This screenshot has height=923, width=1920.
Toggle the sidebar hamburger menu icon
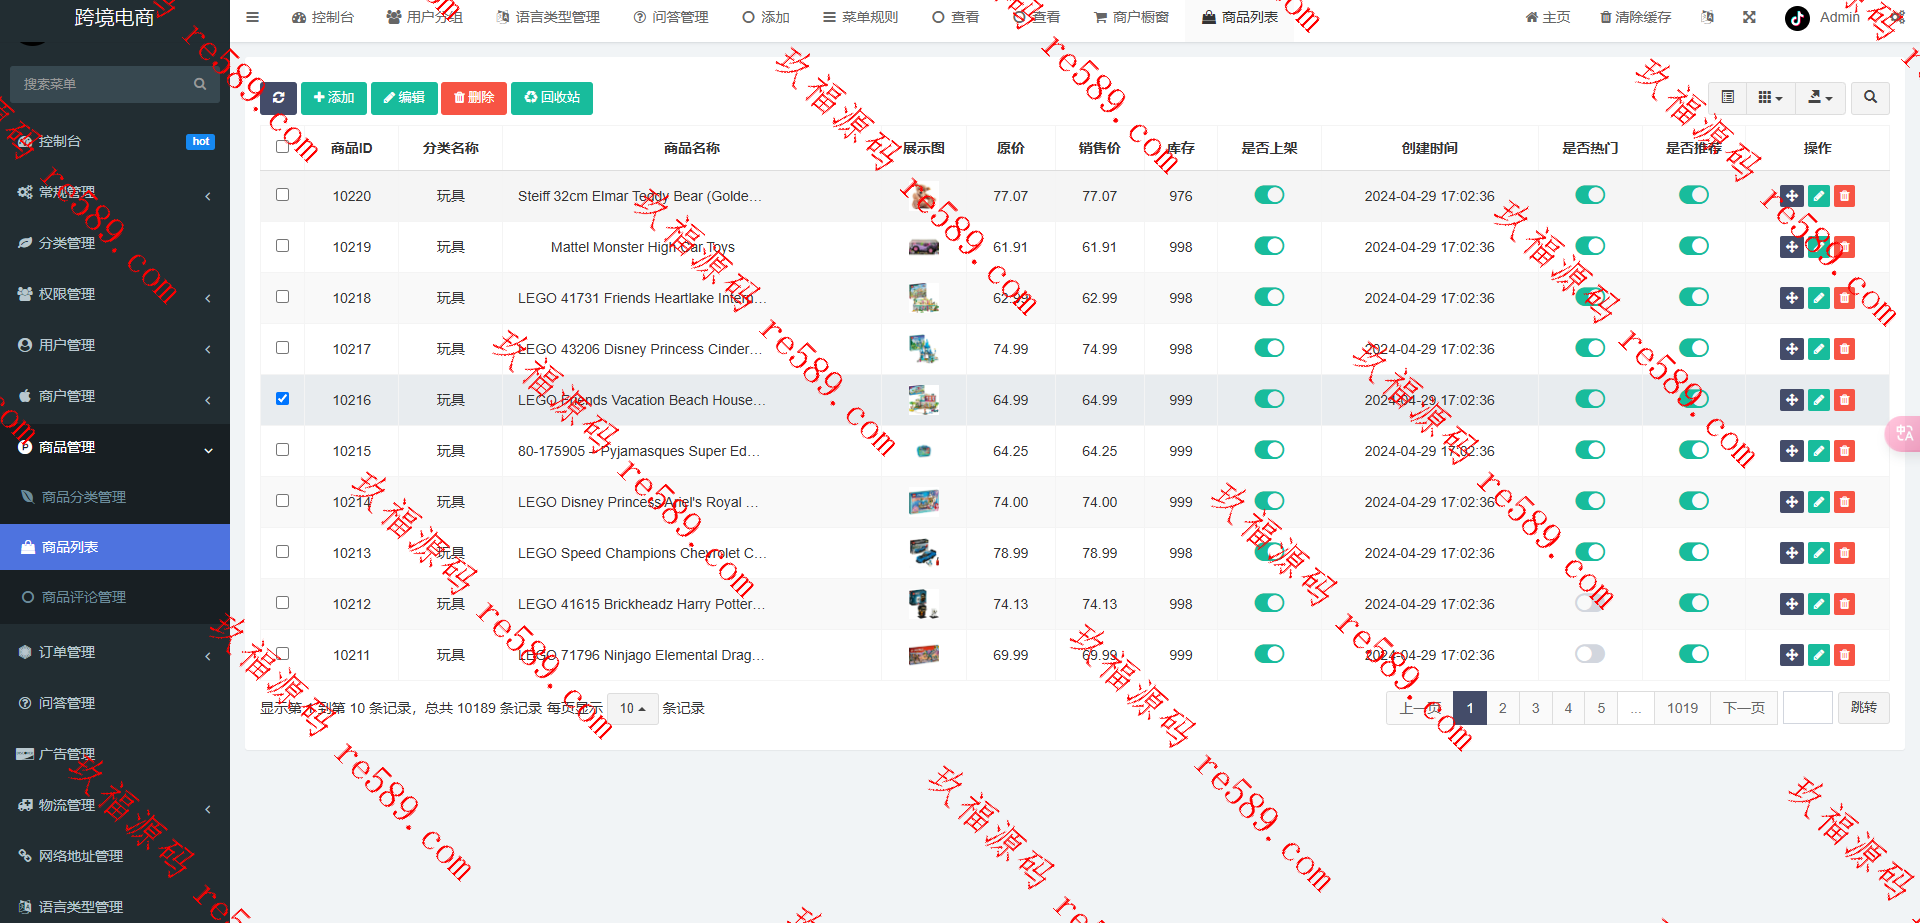(252, 17)
